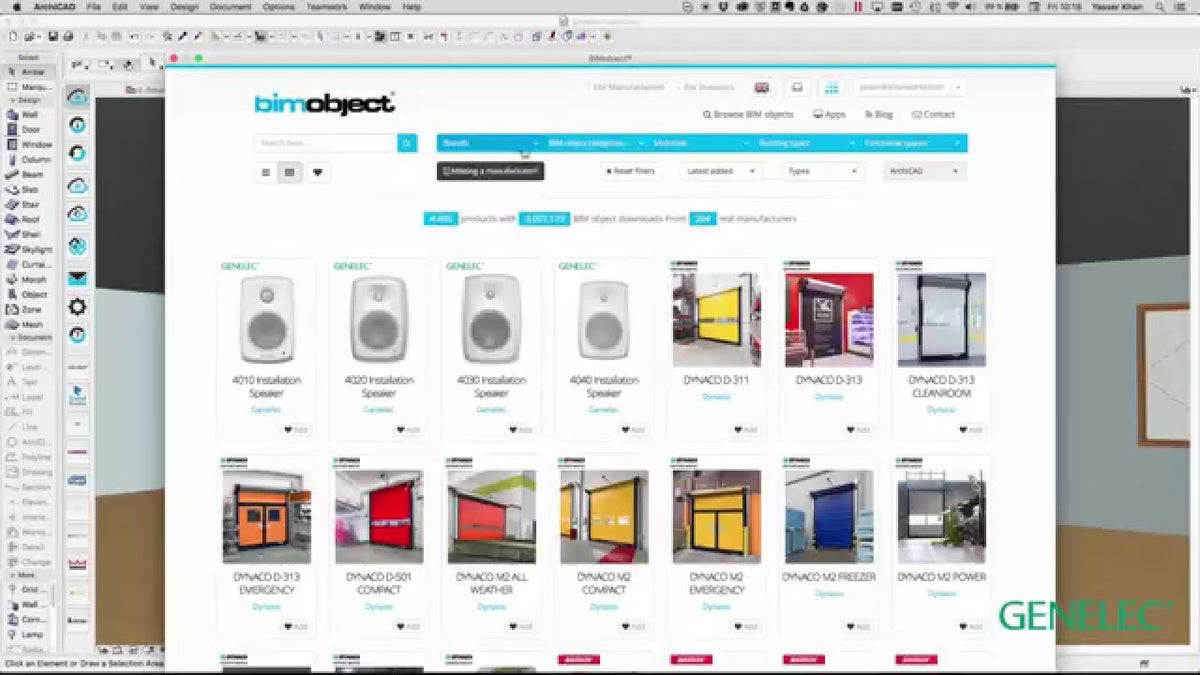This screenshot has height=675, width=1200.
Task: Open the Apps link
Action: [829, 115]
